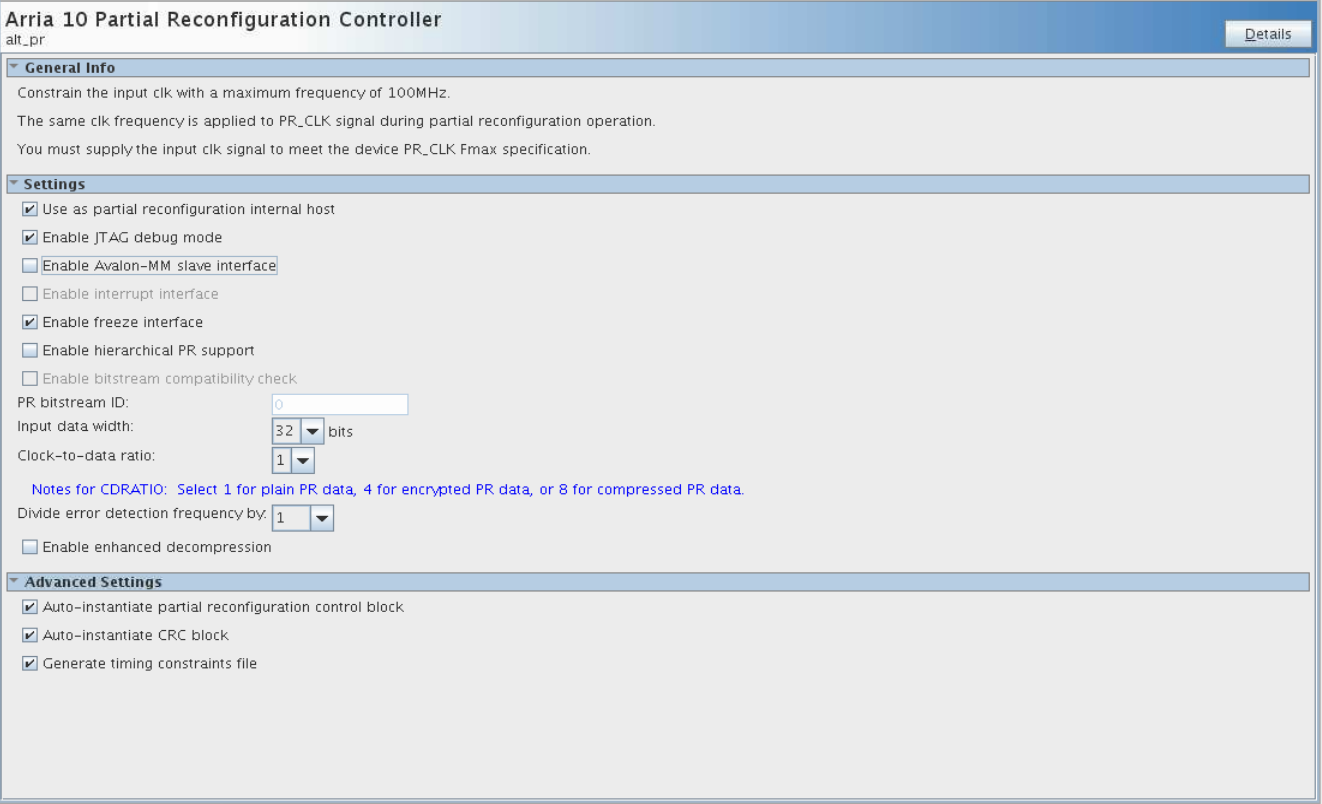Check Enable enhanced decompression
The width and height of the screenshot is (1322, 804).
[30, 548]
